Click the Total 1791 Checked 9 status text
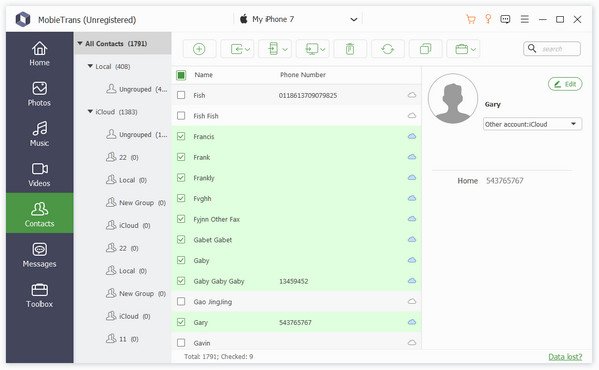The image size is (599, 370). coord(219,357)
